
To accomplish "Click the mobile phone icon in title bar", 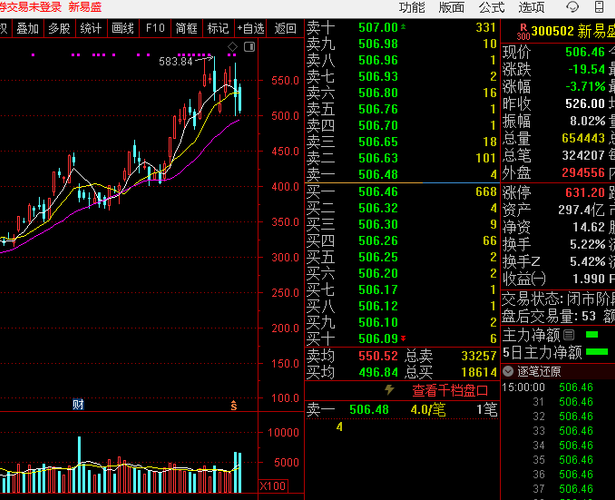I will [599, 7].
